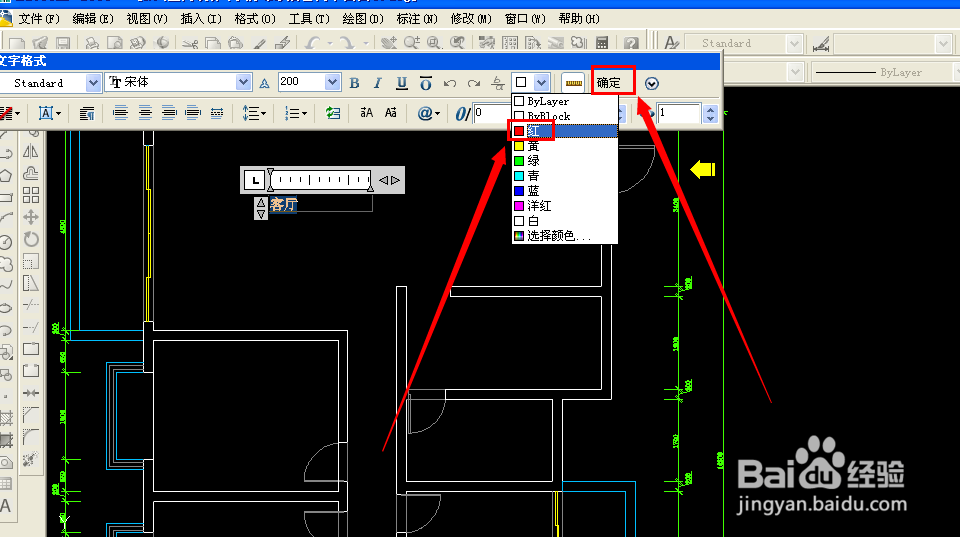Select the Rotate modify tool
The height and width of the screenshot is (537, 960).
31,239
